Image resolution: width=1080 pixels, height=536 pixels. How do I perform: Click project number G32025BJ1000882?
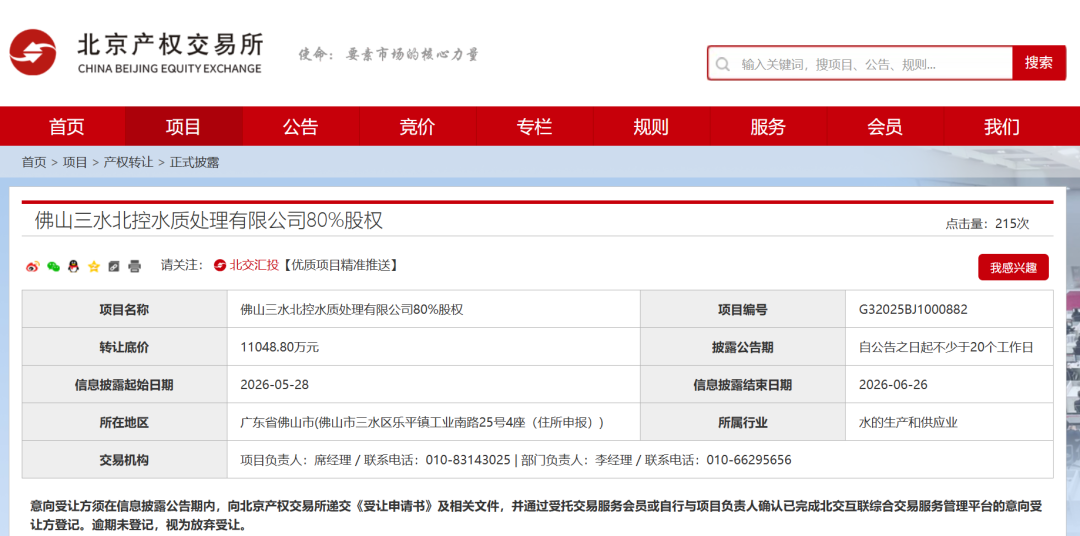(913, 309)
